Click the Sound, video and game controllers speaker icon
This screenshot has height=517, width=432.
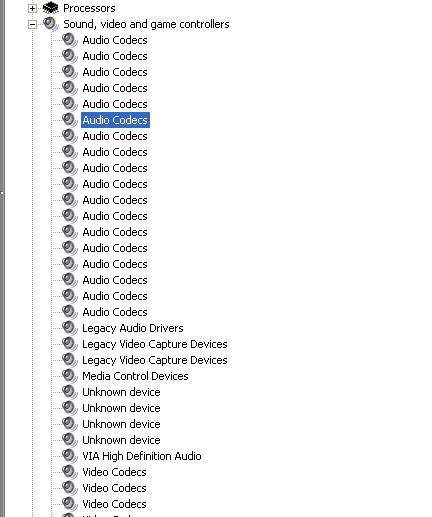(x=51, y=24)
